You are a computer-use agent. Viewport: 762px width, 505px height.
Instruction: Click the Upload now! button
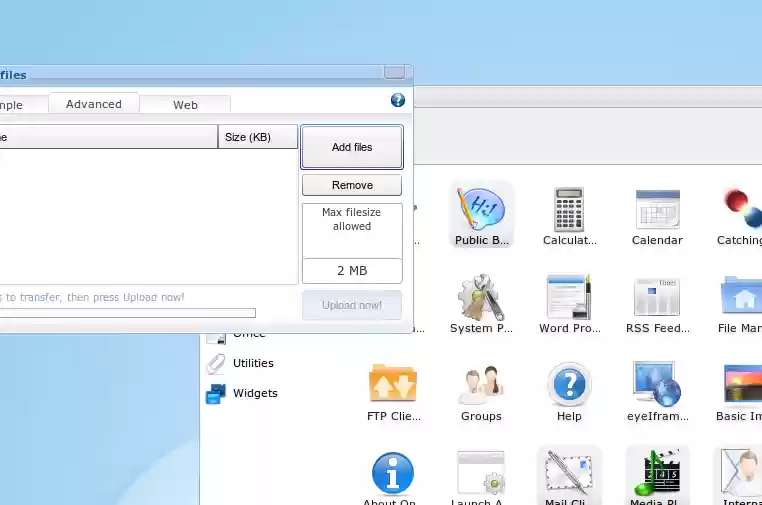[x=352, y=305]
